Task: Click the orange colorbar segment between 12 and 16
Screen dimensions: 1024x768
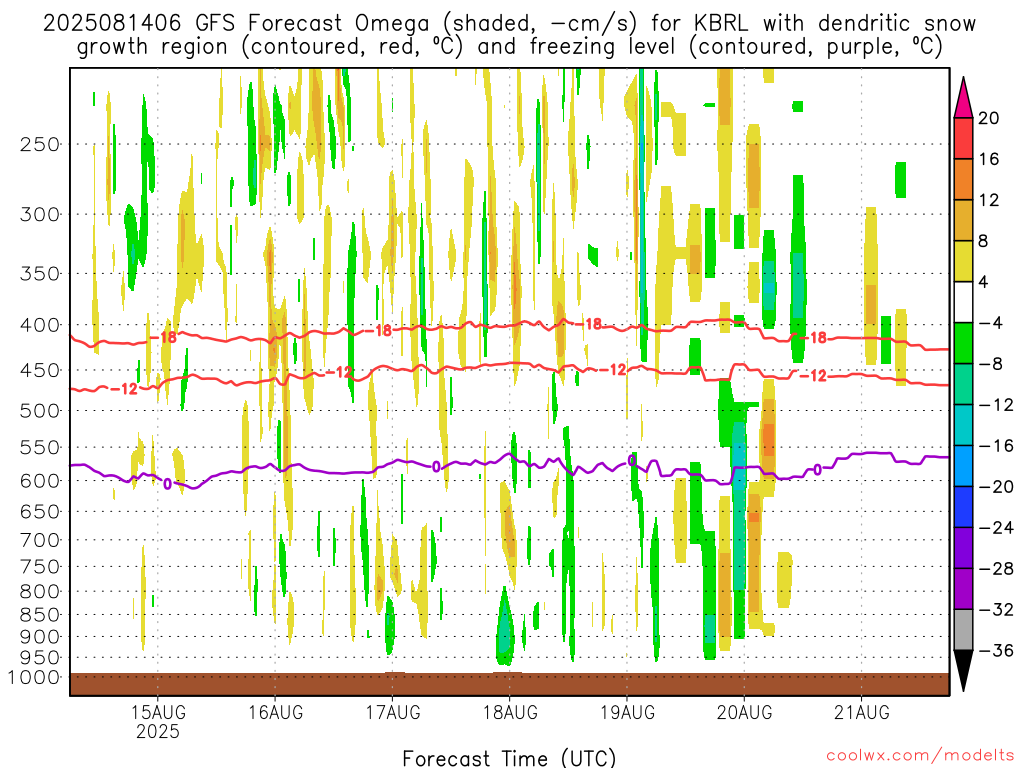Action: (x=963, y=180)
